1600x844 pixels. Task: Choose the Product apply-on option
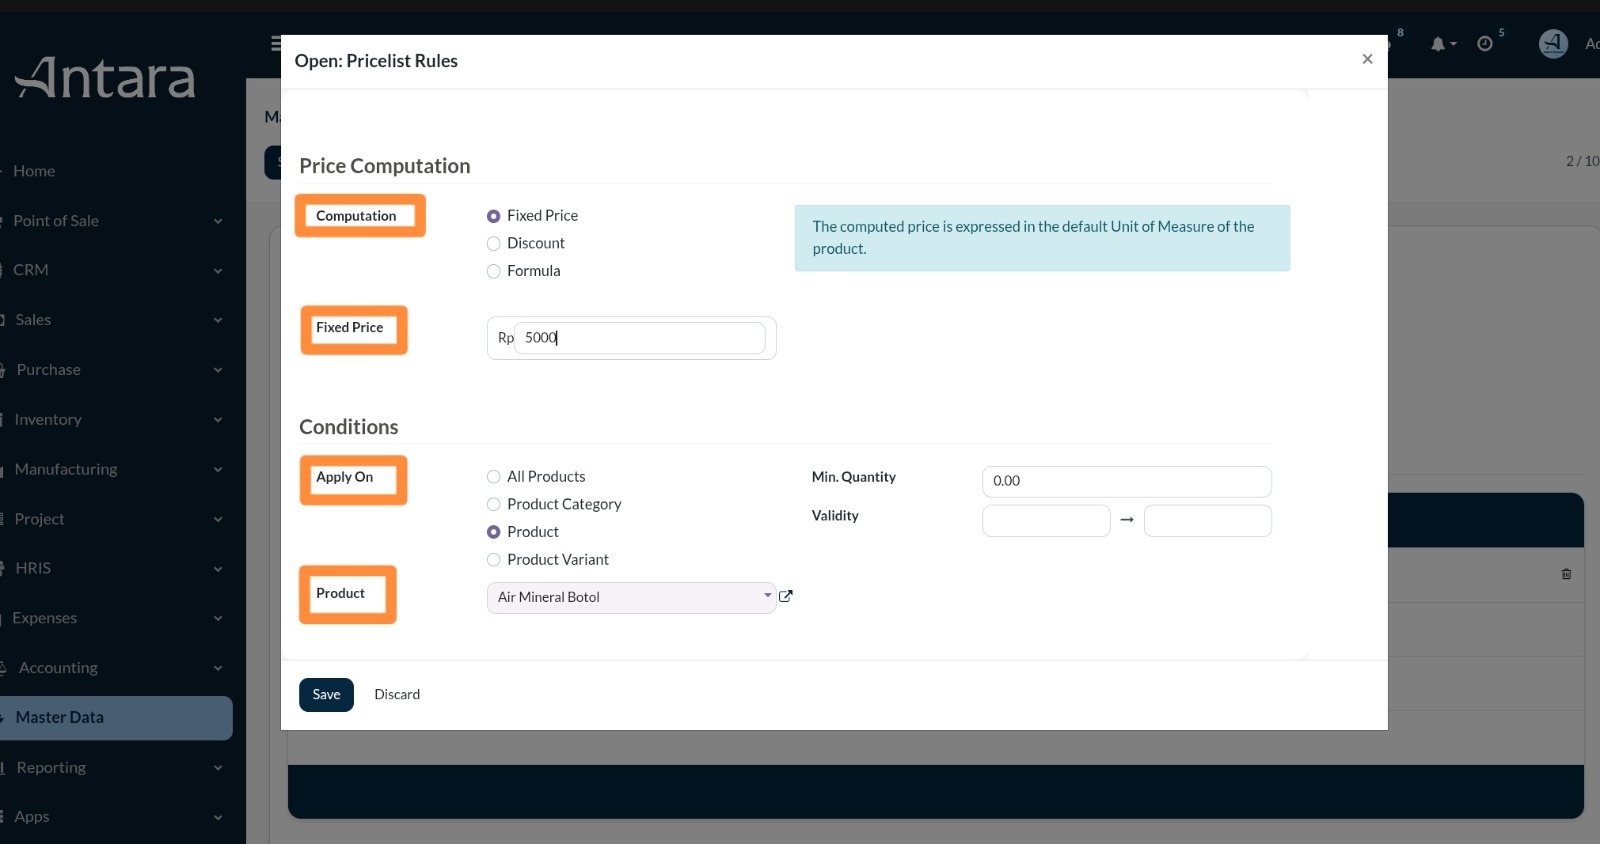493,532
